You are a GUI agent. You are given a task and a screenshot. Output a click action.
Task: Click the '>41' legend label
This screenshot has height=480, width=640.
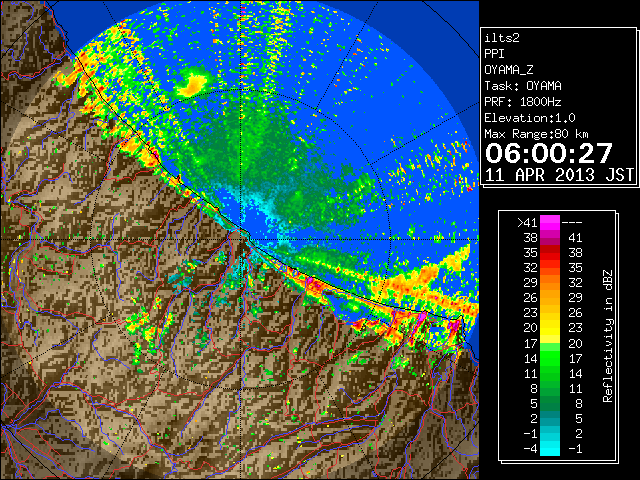coord(527,222)
